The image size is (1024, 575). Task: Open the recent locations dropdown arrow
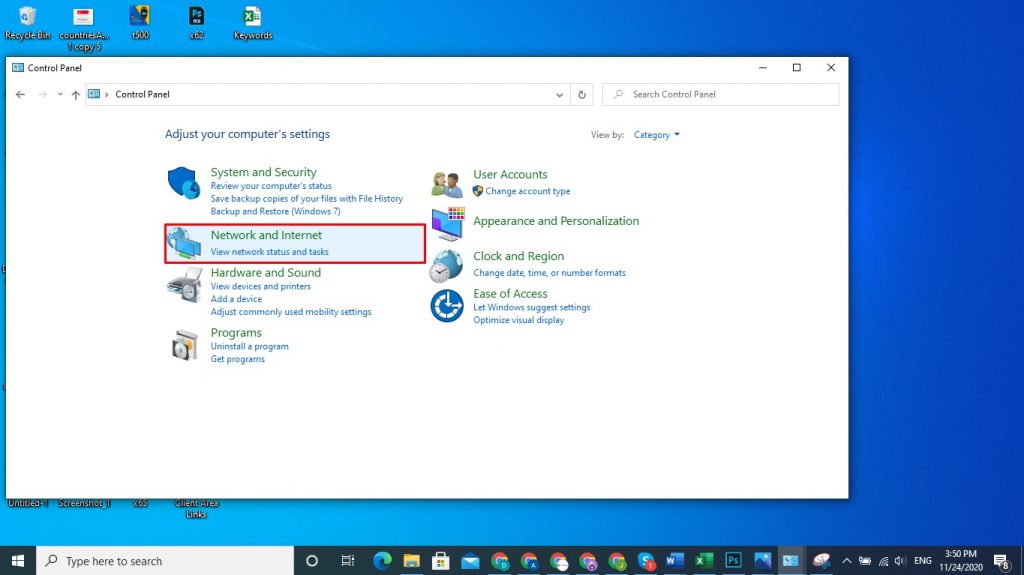[60, 95]
